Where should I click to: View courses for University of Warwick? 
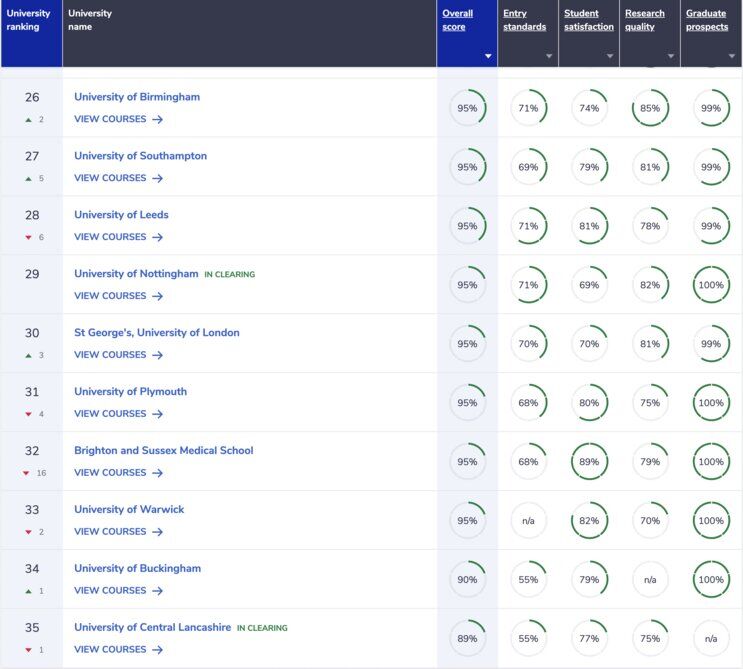click(118, 532)
